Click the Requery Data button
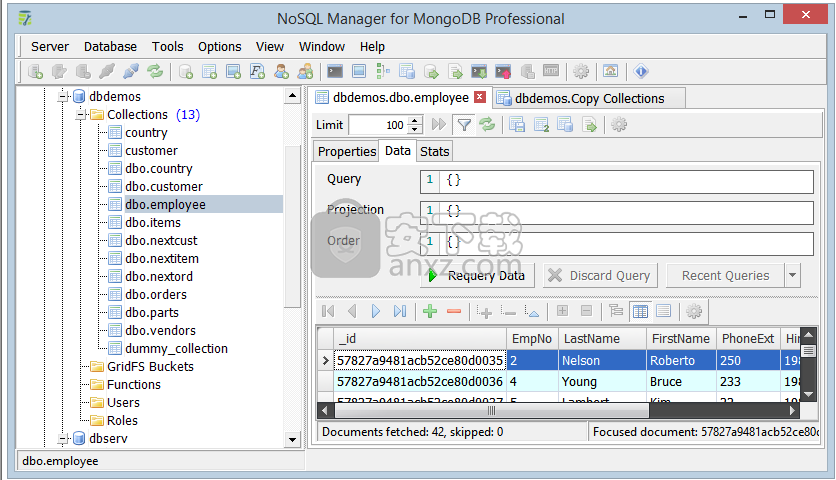This screenshot has height=480, width=836. pyautogui.click(x=477, y=276)
